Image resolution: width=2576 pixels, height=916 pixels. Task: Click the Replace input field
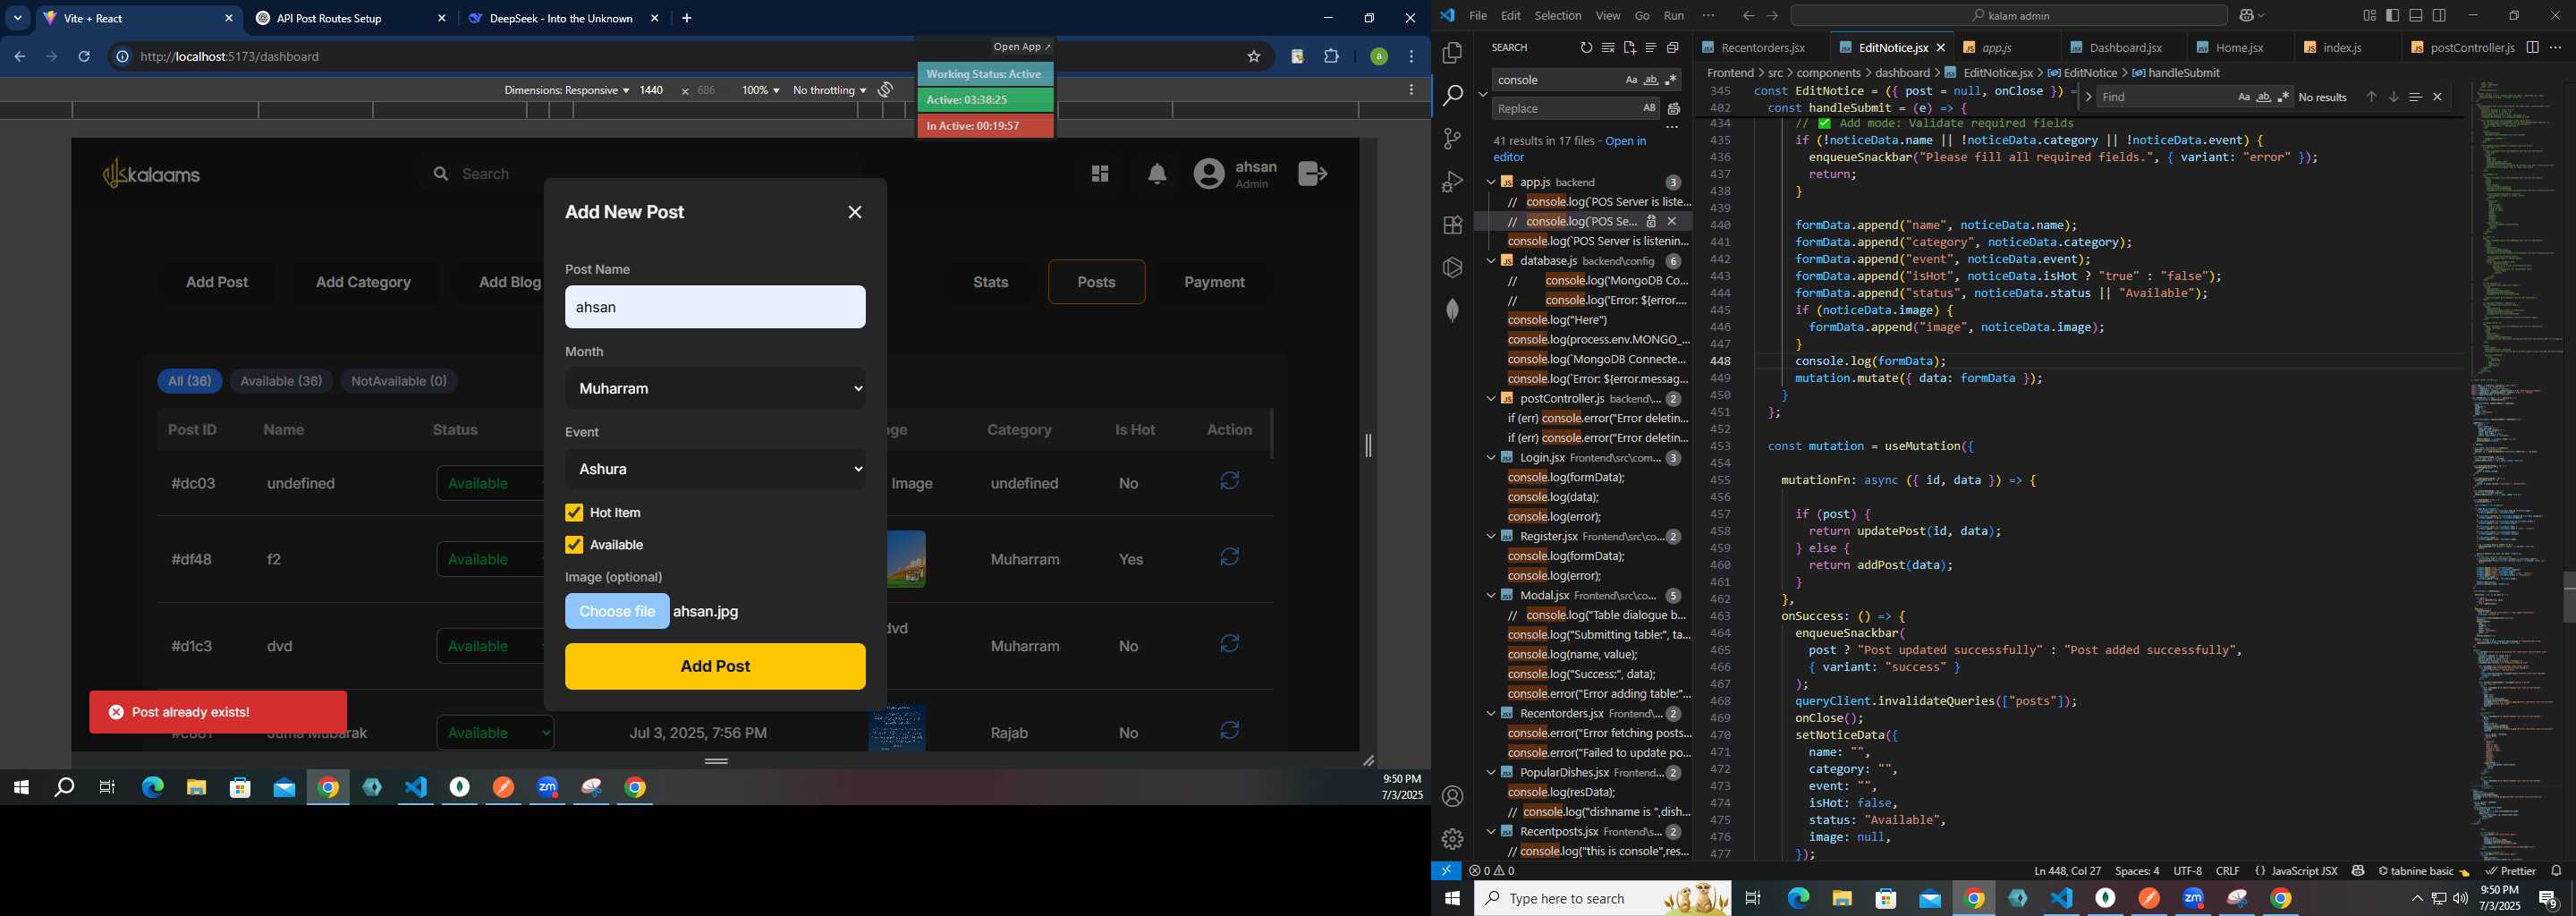click(x=1565, y=108)
